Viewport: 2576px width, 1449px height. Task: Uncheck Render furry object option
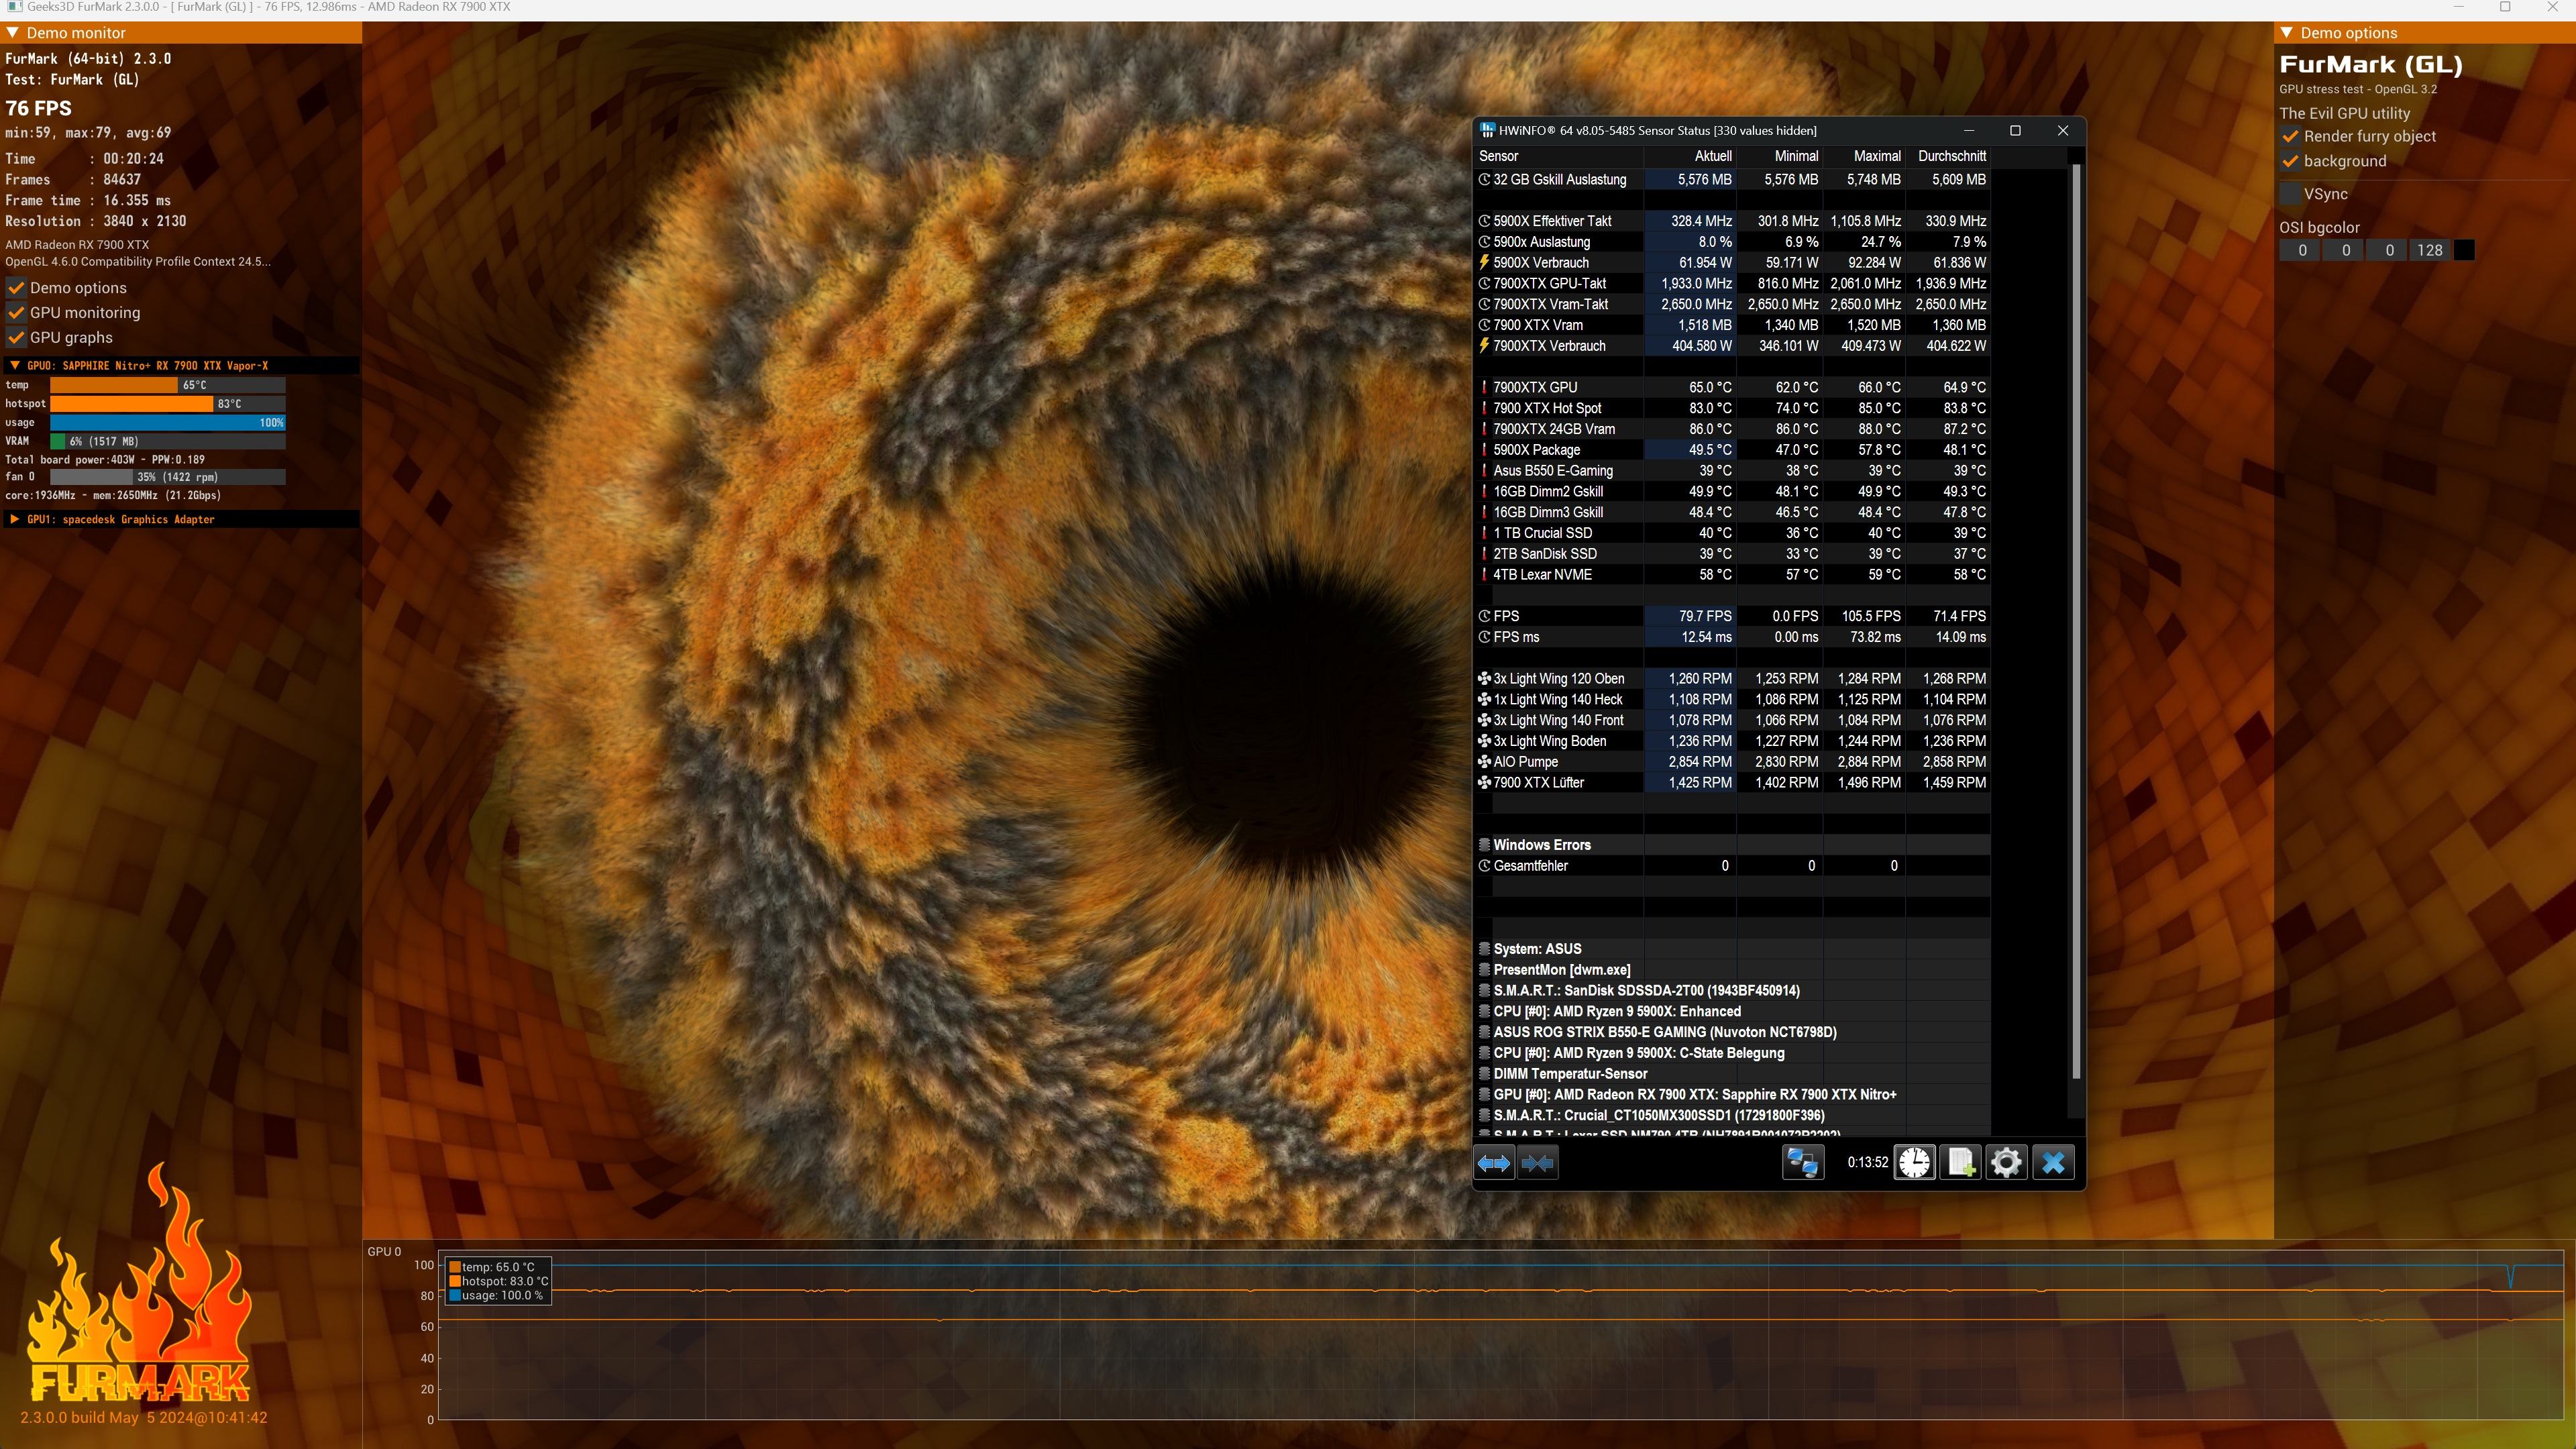click(2291, 137)
